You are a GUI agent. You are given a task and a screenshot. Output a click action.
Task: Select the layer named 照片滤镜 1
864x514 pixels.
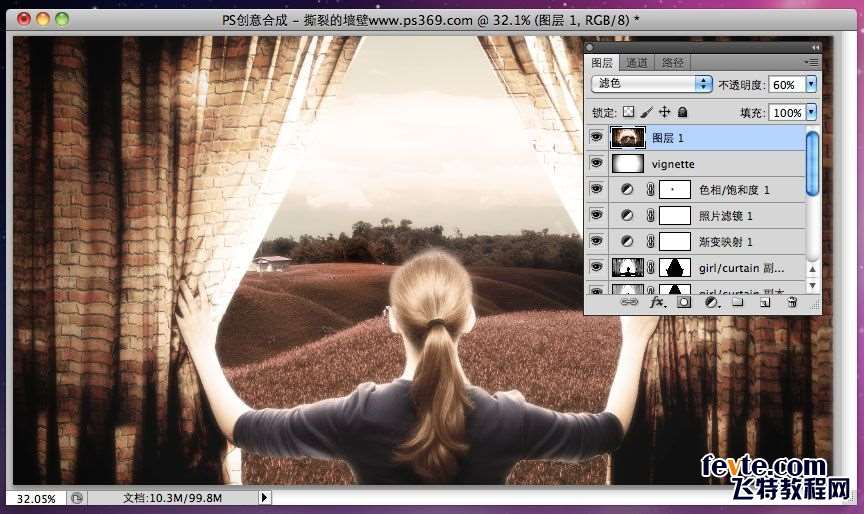(725, 216)
